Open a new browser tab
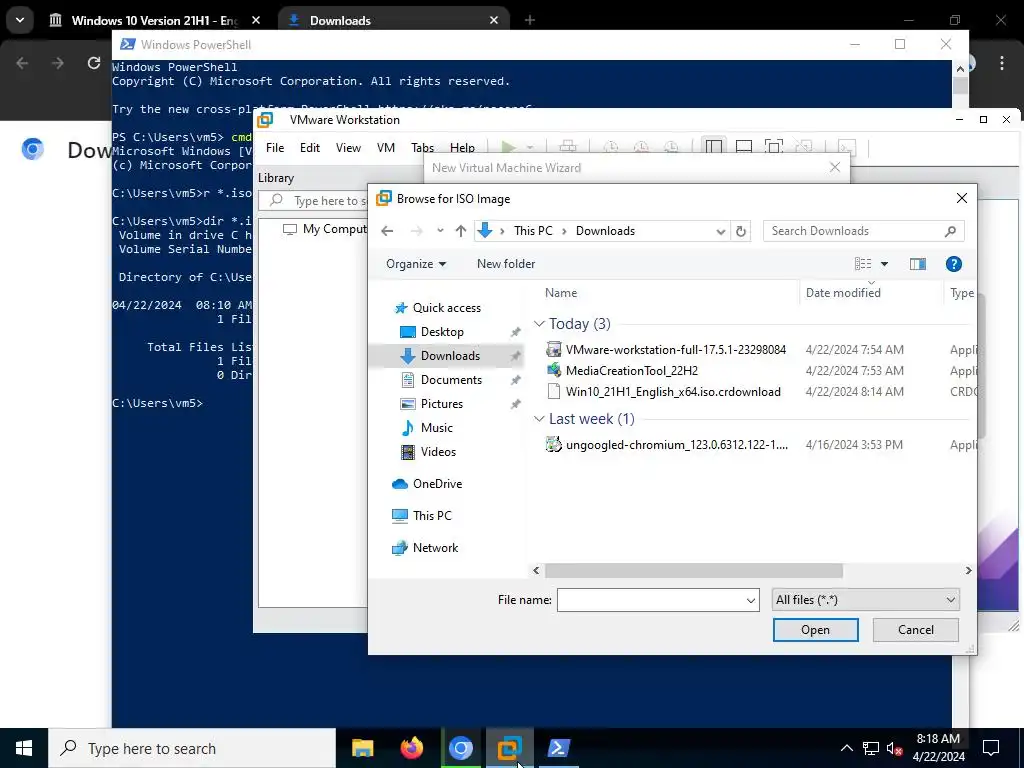Viewport: 1024px width, 768px height. (x=530, y=20)
